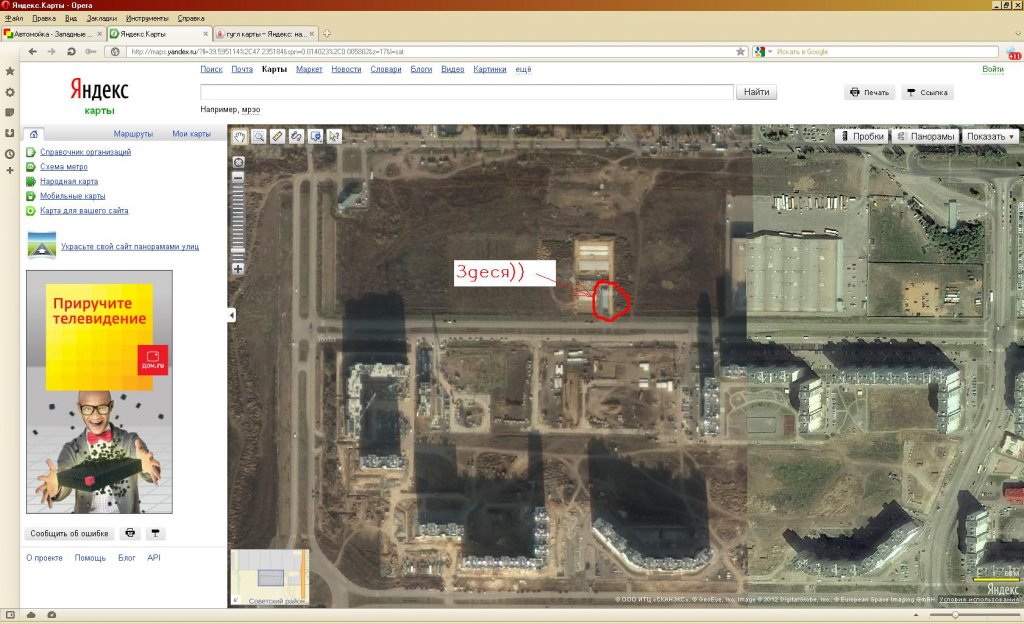
Task: Activate the magnifier zoom-area tool
Action: point(258,136)
